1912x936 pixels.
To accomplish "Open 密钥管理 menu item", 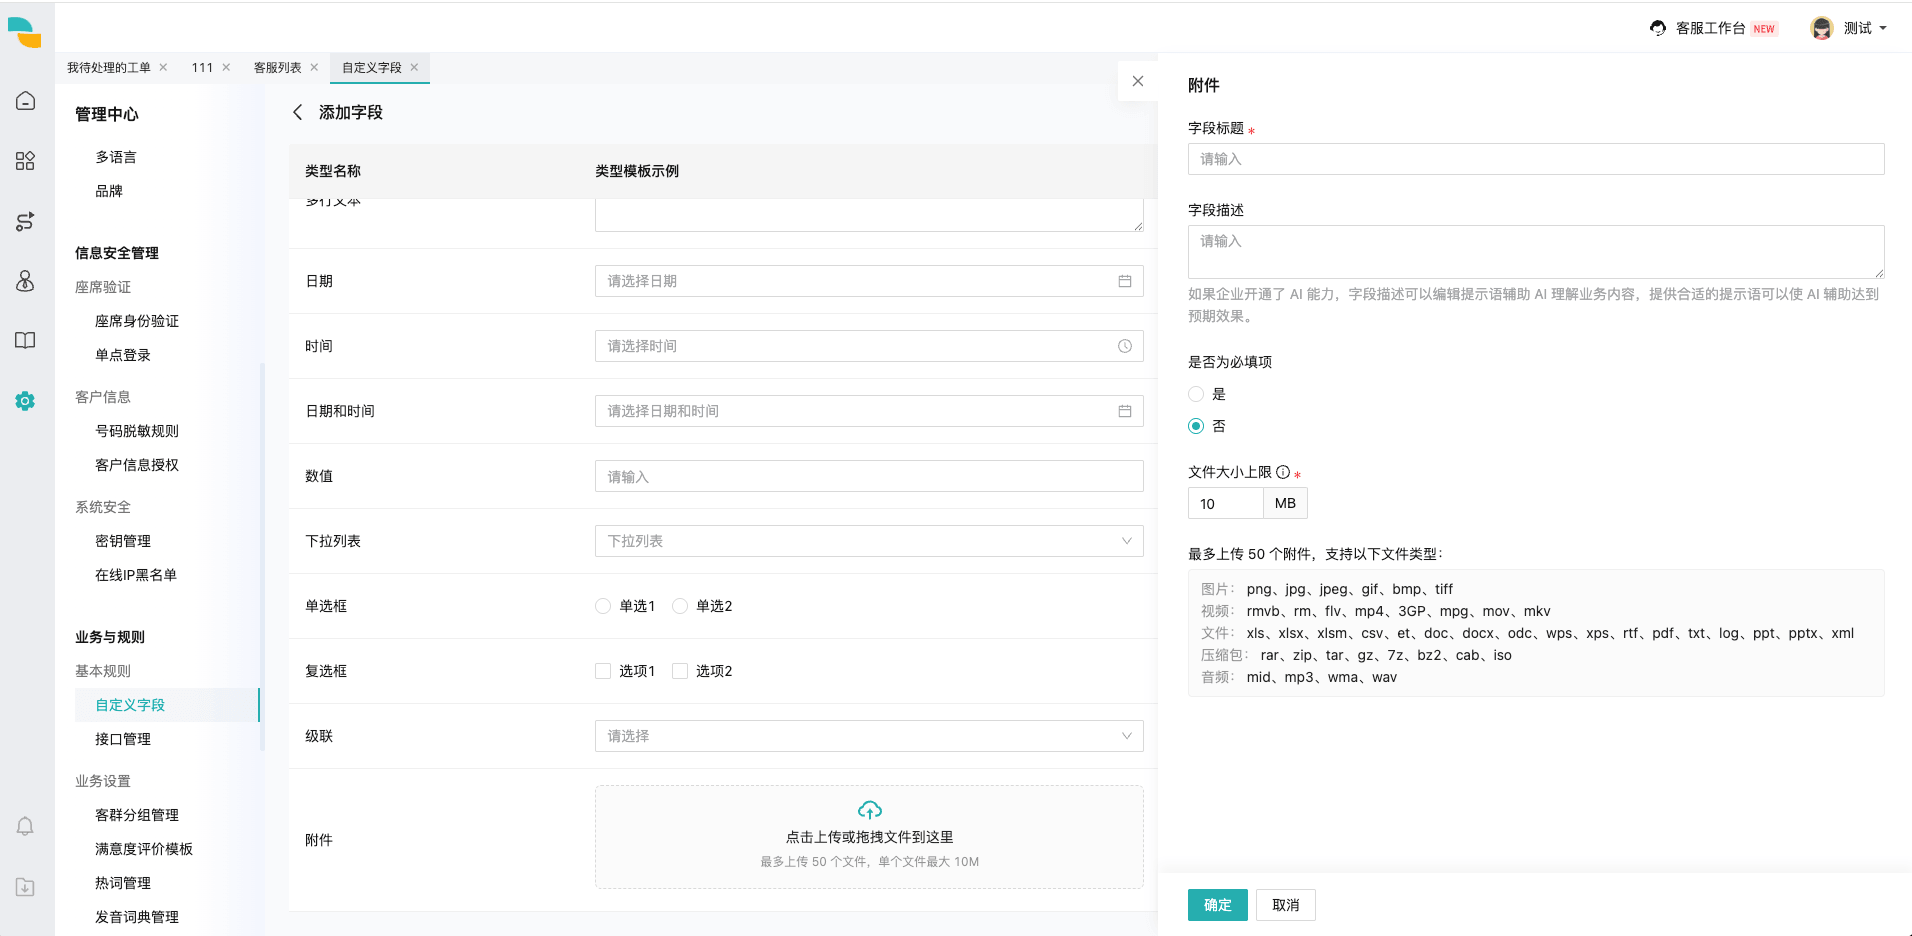I will point(123,541).
